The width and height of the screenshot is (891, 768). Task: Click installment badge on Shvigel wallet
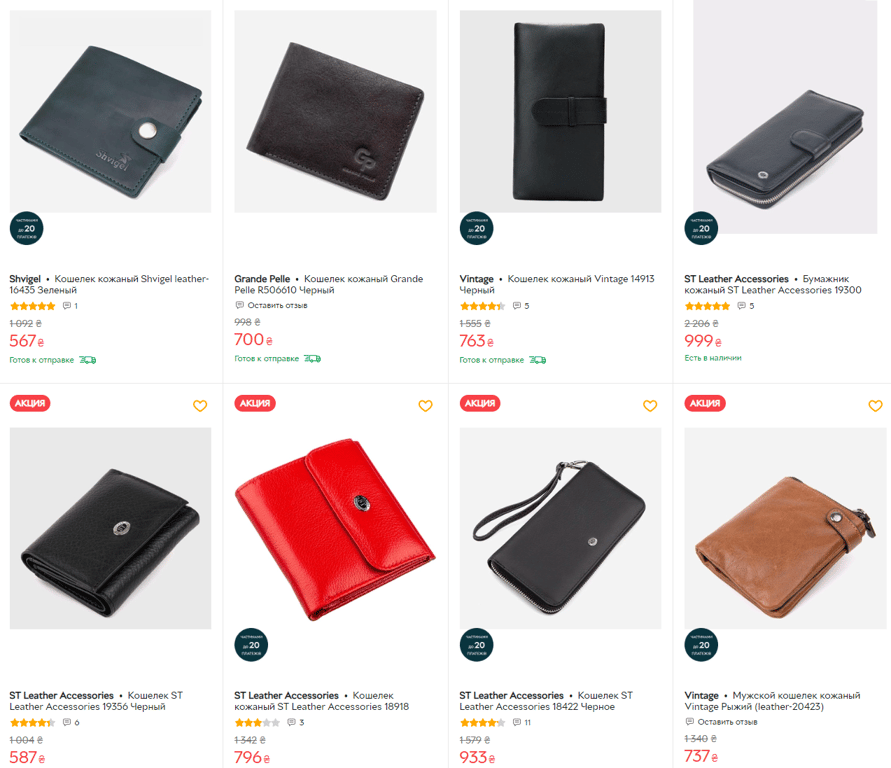[26, 229]
